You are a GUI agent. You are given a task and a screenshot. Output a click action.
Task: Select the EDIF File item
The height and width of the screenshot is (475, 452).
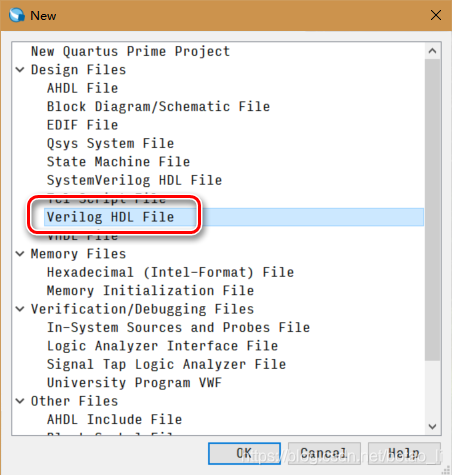pos(83,125)
